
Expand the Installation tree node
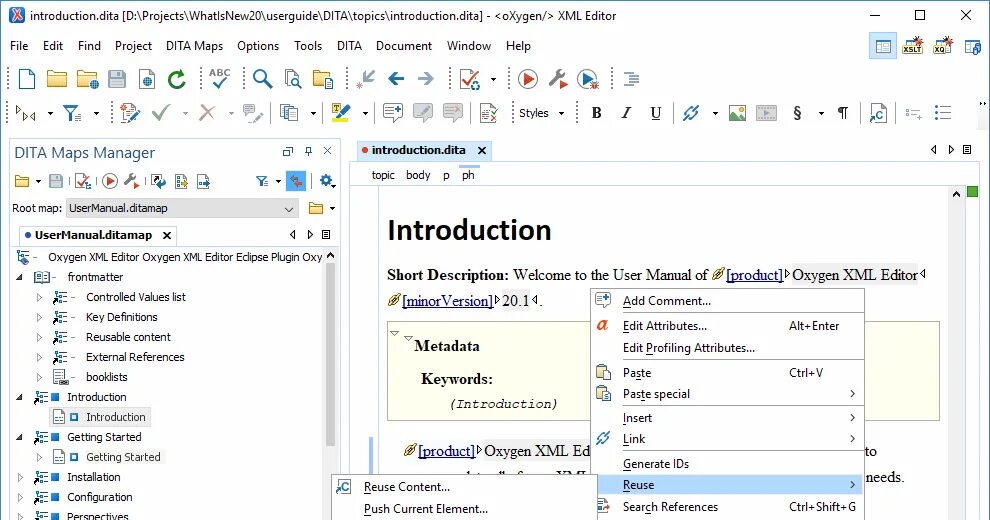(x=20, y=478)
